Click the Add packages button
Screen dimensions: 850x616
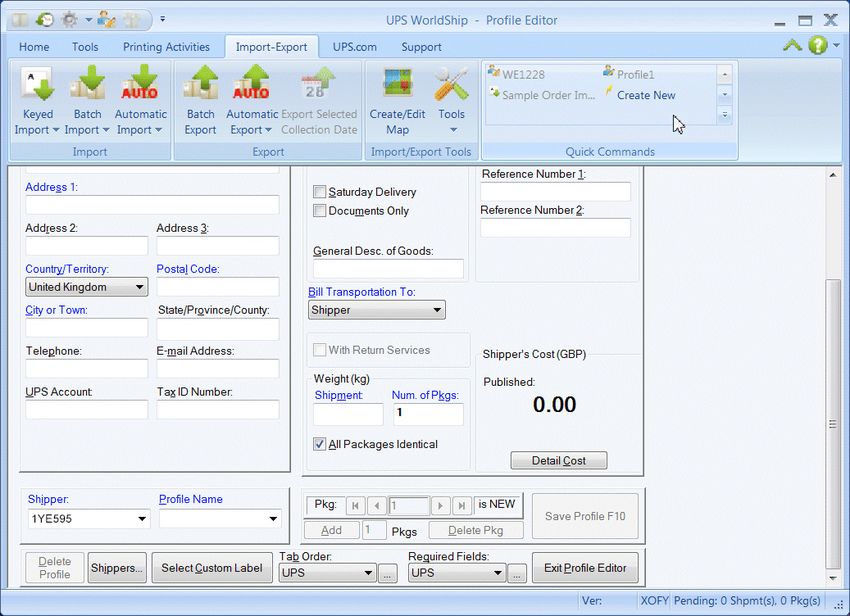(x=331, y=530)
